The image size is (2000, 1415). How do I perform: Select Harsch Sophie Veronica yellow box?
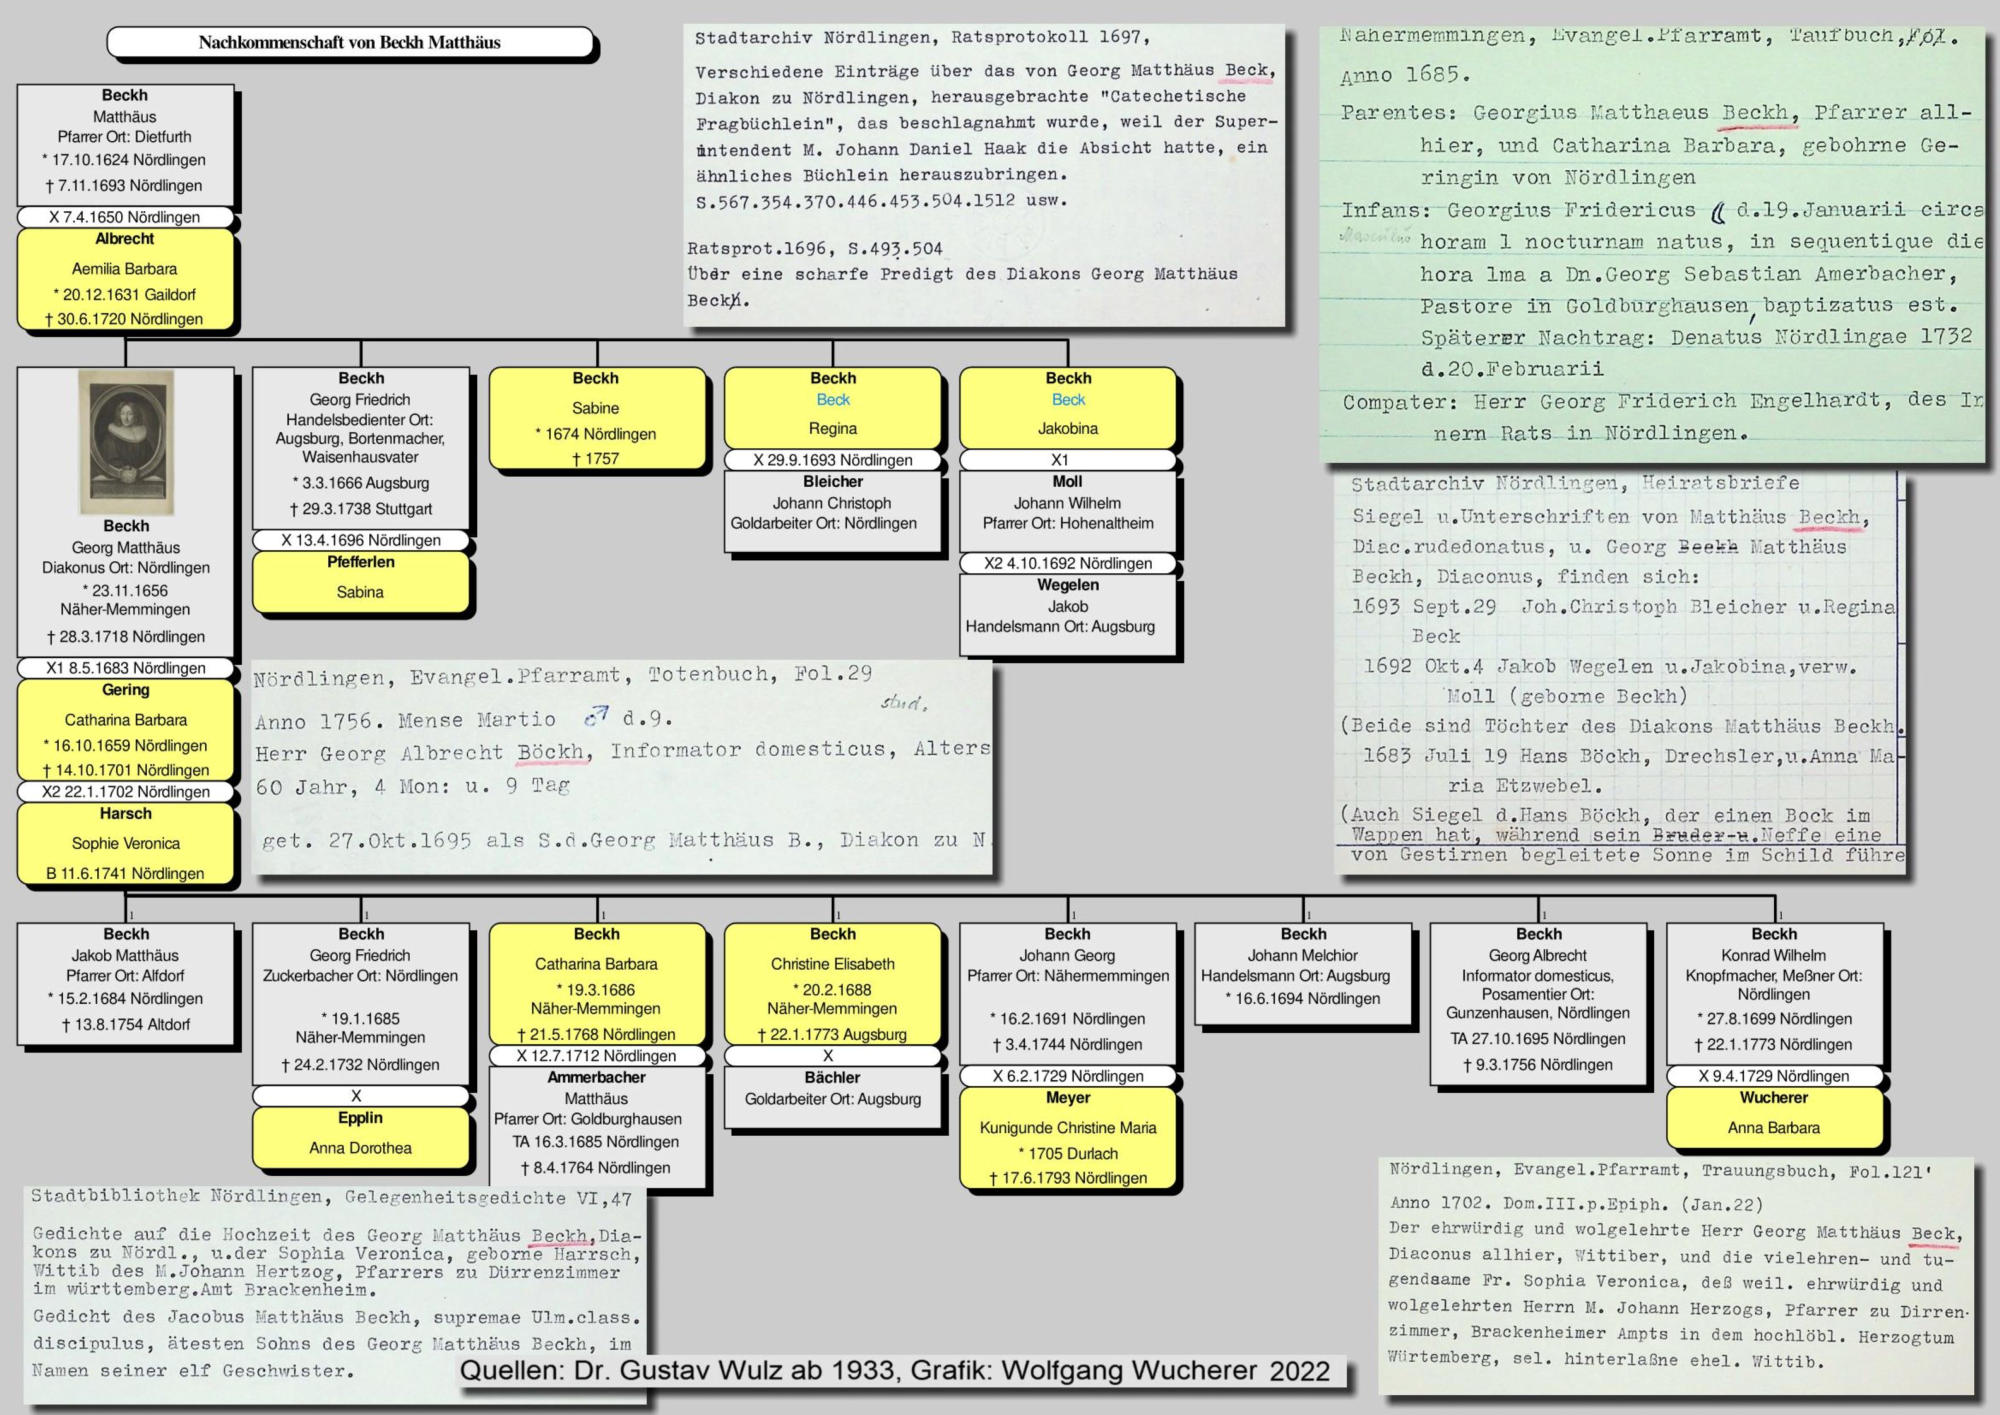pos(125,844)
